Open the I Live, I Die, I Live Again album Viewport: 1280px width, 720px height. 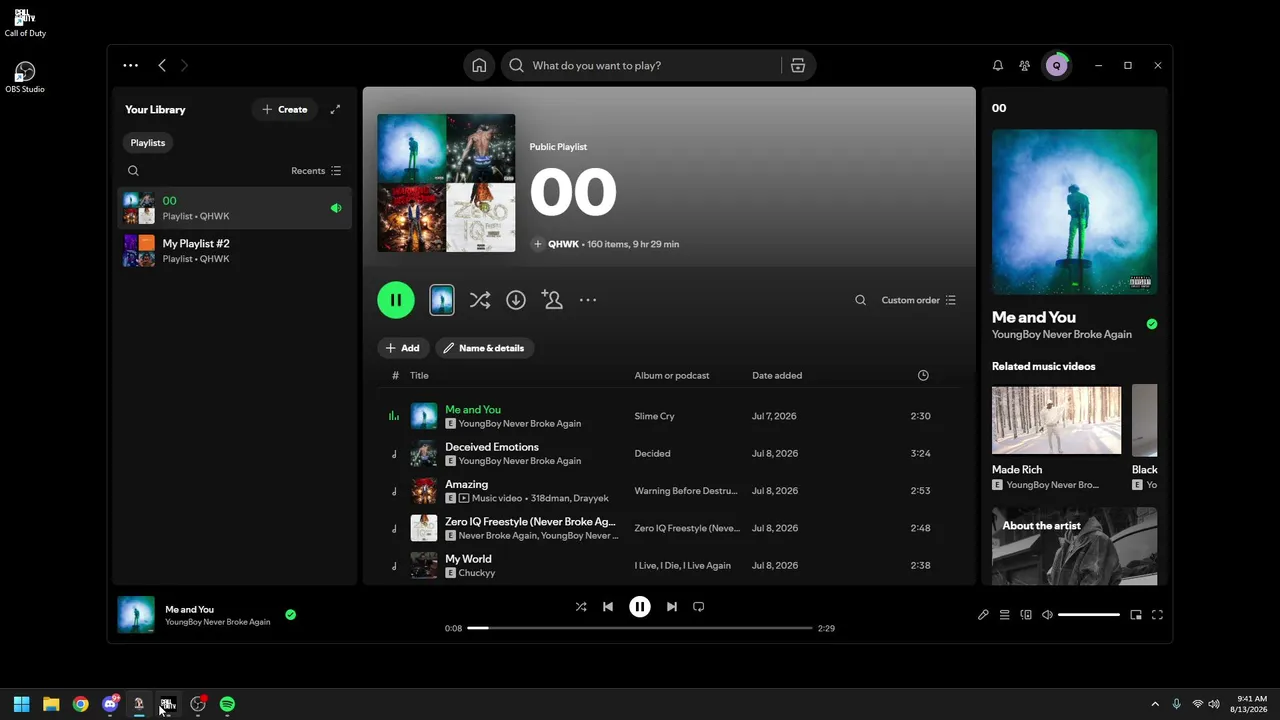click(682, 566)
